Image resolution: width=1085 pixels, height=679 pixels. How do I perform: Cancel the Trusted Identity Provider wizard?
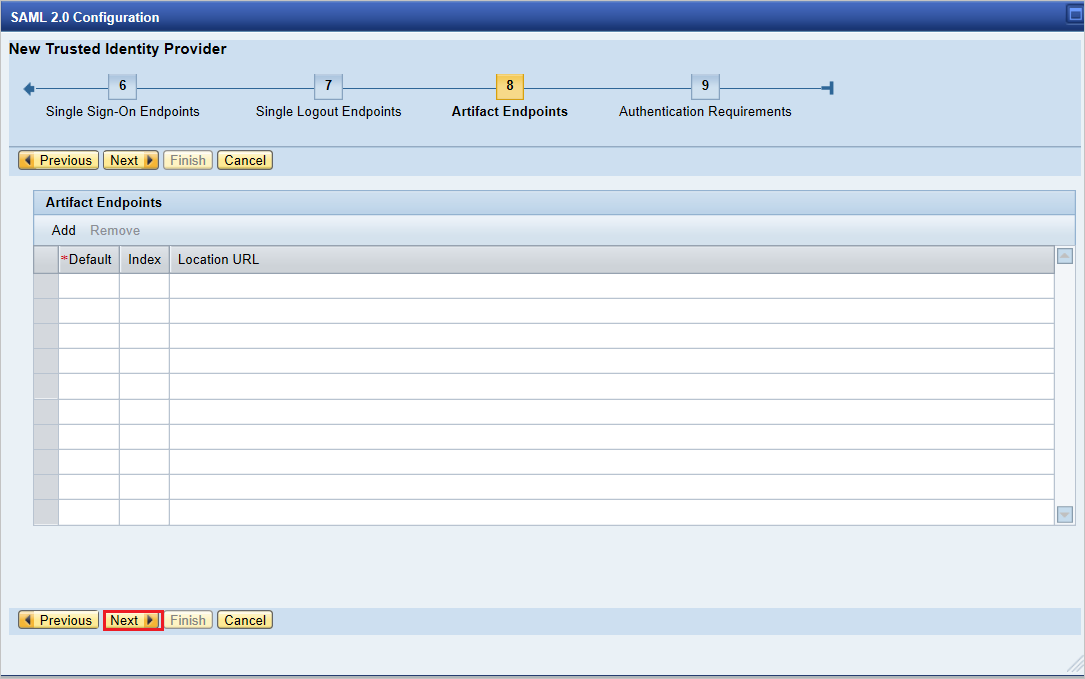click(x=244, y=160)
